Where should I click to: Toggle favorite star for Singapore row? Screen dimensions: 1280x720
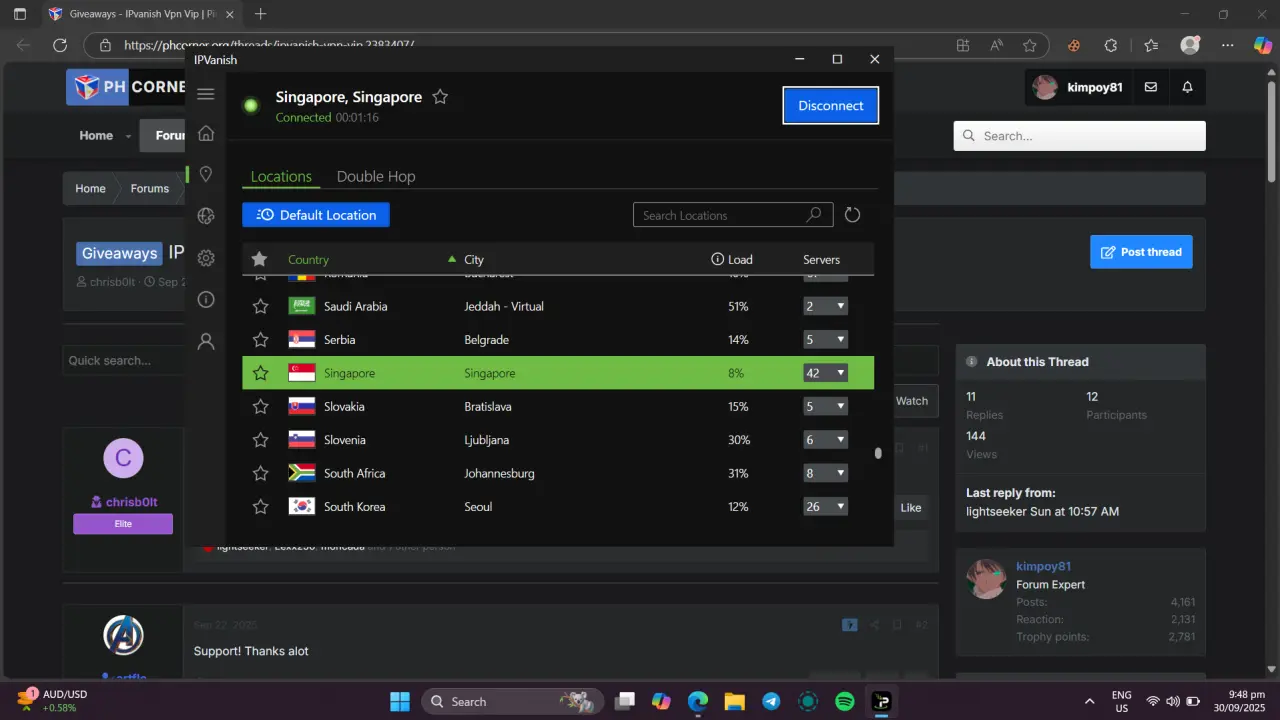pos(260,373)
